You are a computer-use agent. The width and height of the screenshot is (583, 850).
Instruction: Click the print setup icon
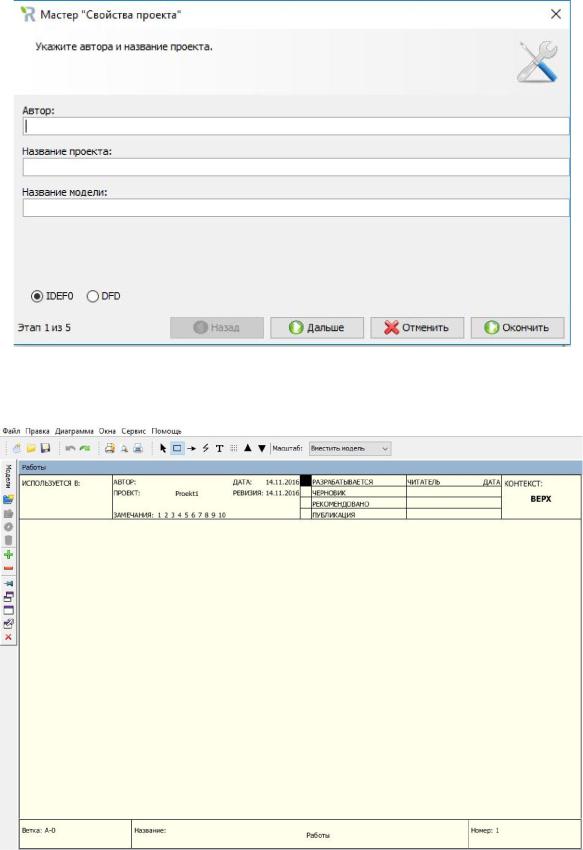click(x=110, y=448)
